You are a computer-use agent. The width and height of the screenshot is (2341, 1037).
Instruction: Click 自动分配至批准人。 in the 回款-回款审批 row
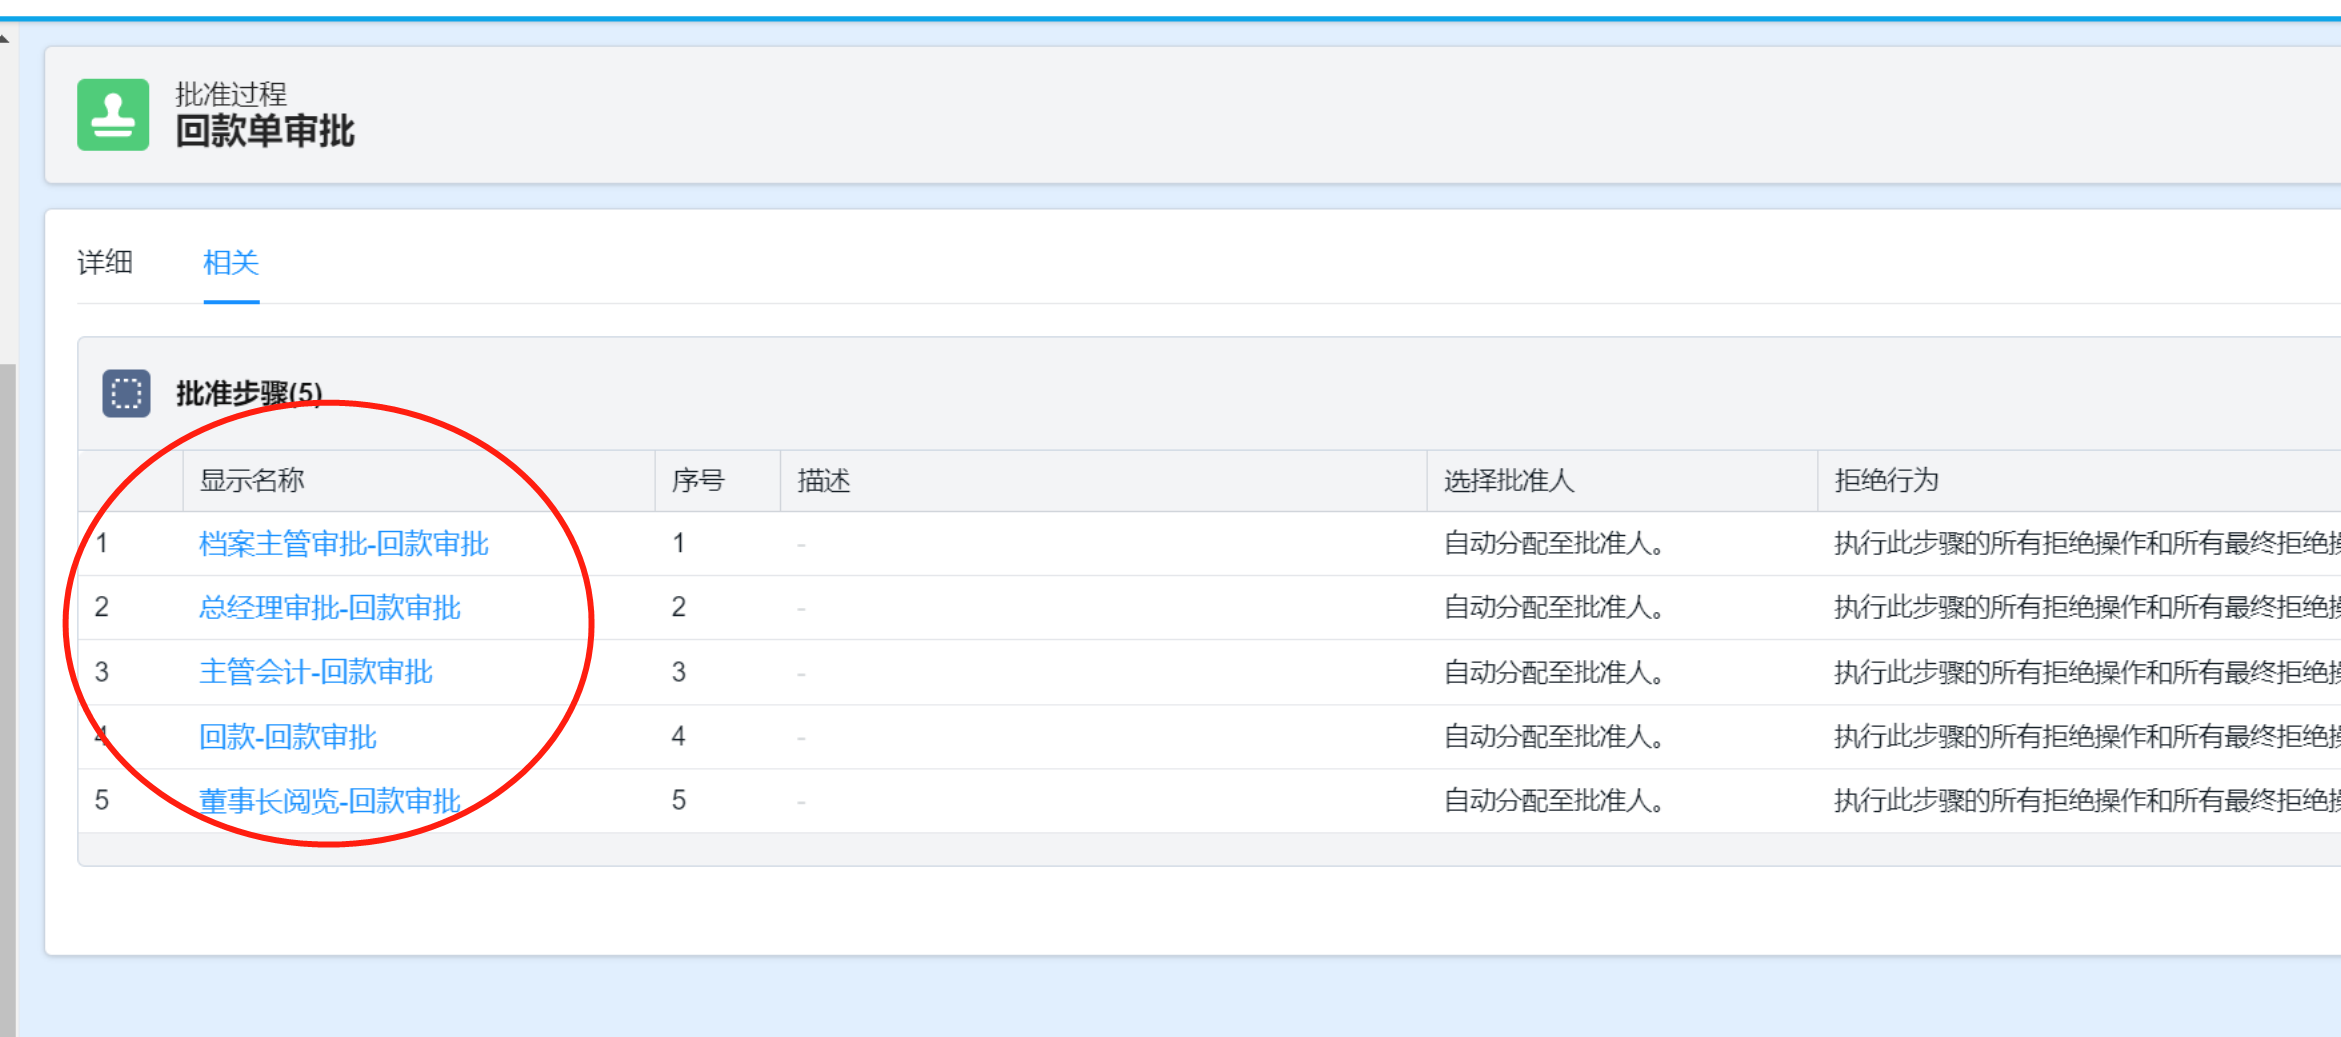pyautogui.click(x=1554, y=737)
